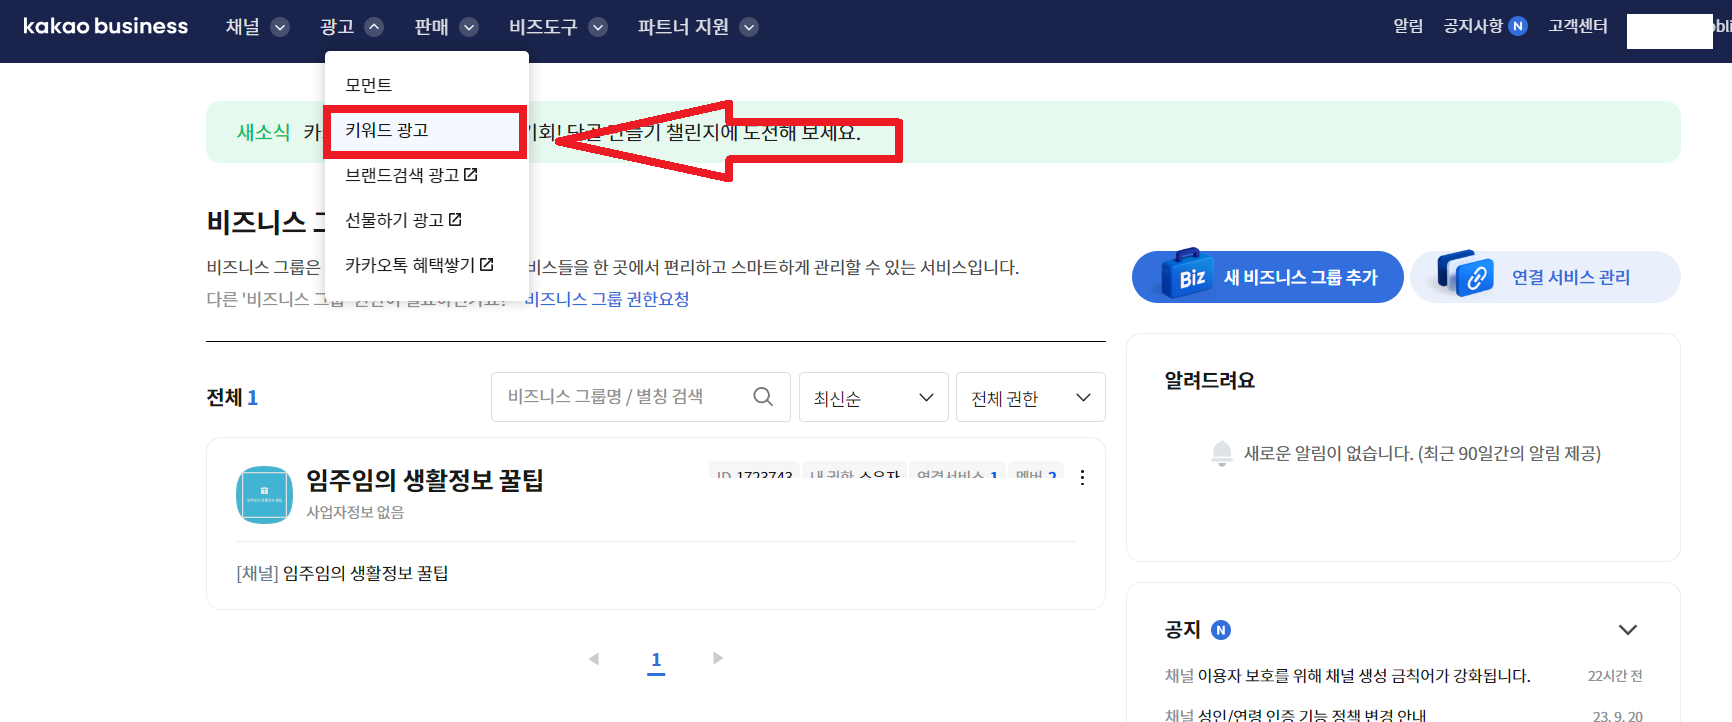Go to previous page arrow
The image size is (1732, 722).
tap(594, 659)
